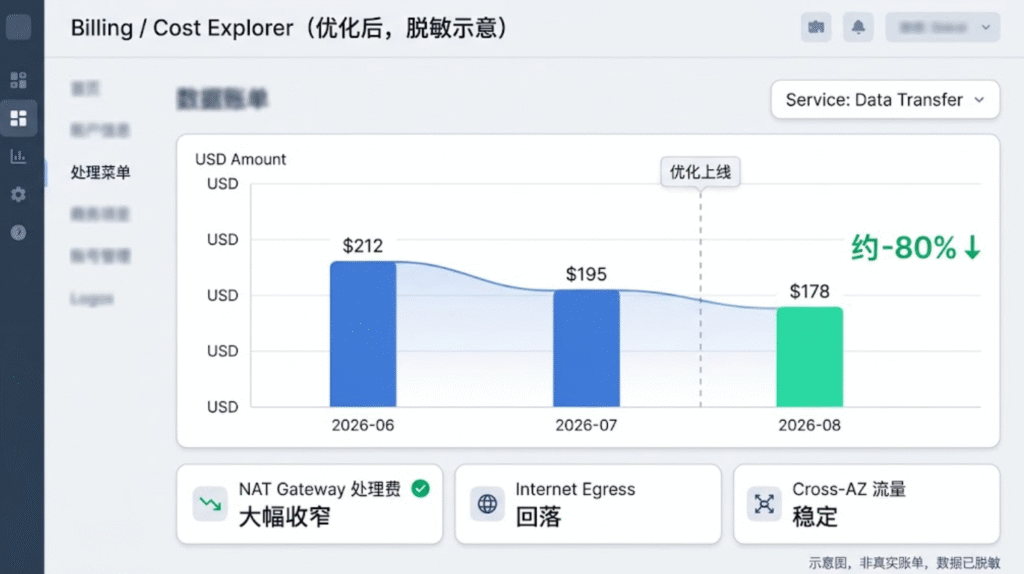
Task: Click the Billing / Cost Explorer page title
Action: (289, 28)
